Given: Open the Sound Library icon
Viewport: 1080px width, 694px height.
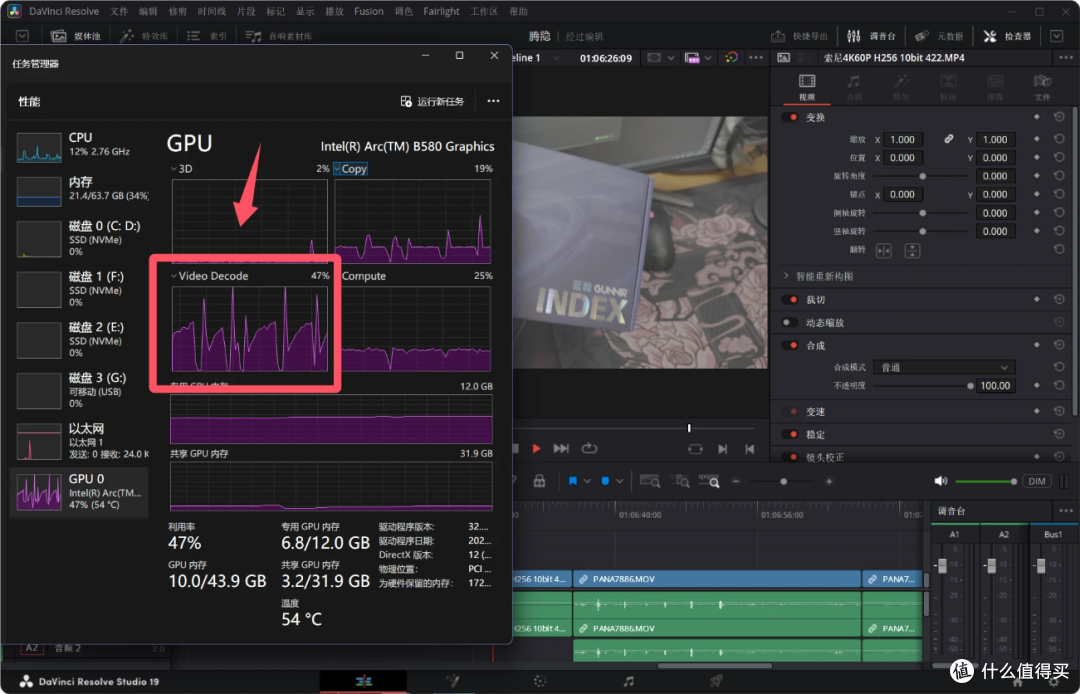Looking at the screenshot, I should (x=253, y=36).
